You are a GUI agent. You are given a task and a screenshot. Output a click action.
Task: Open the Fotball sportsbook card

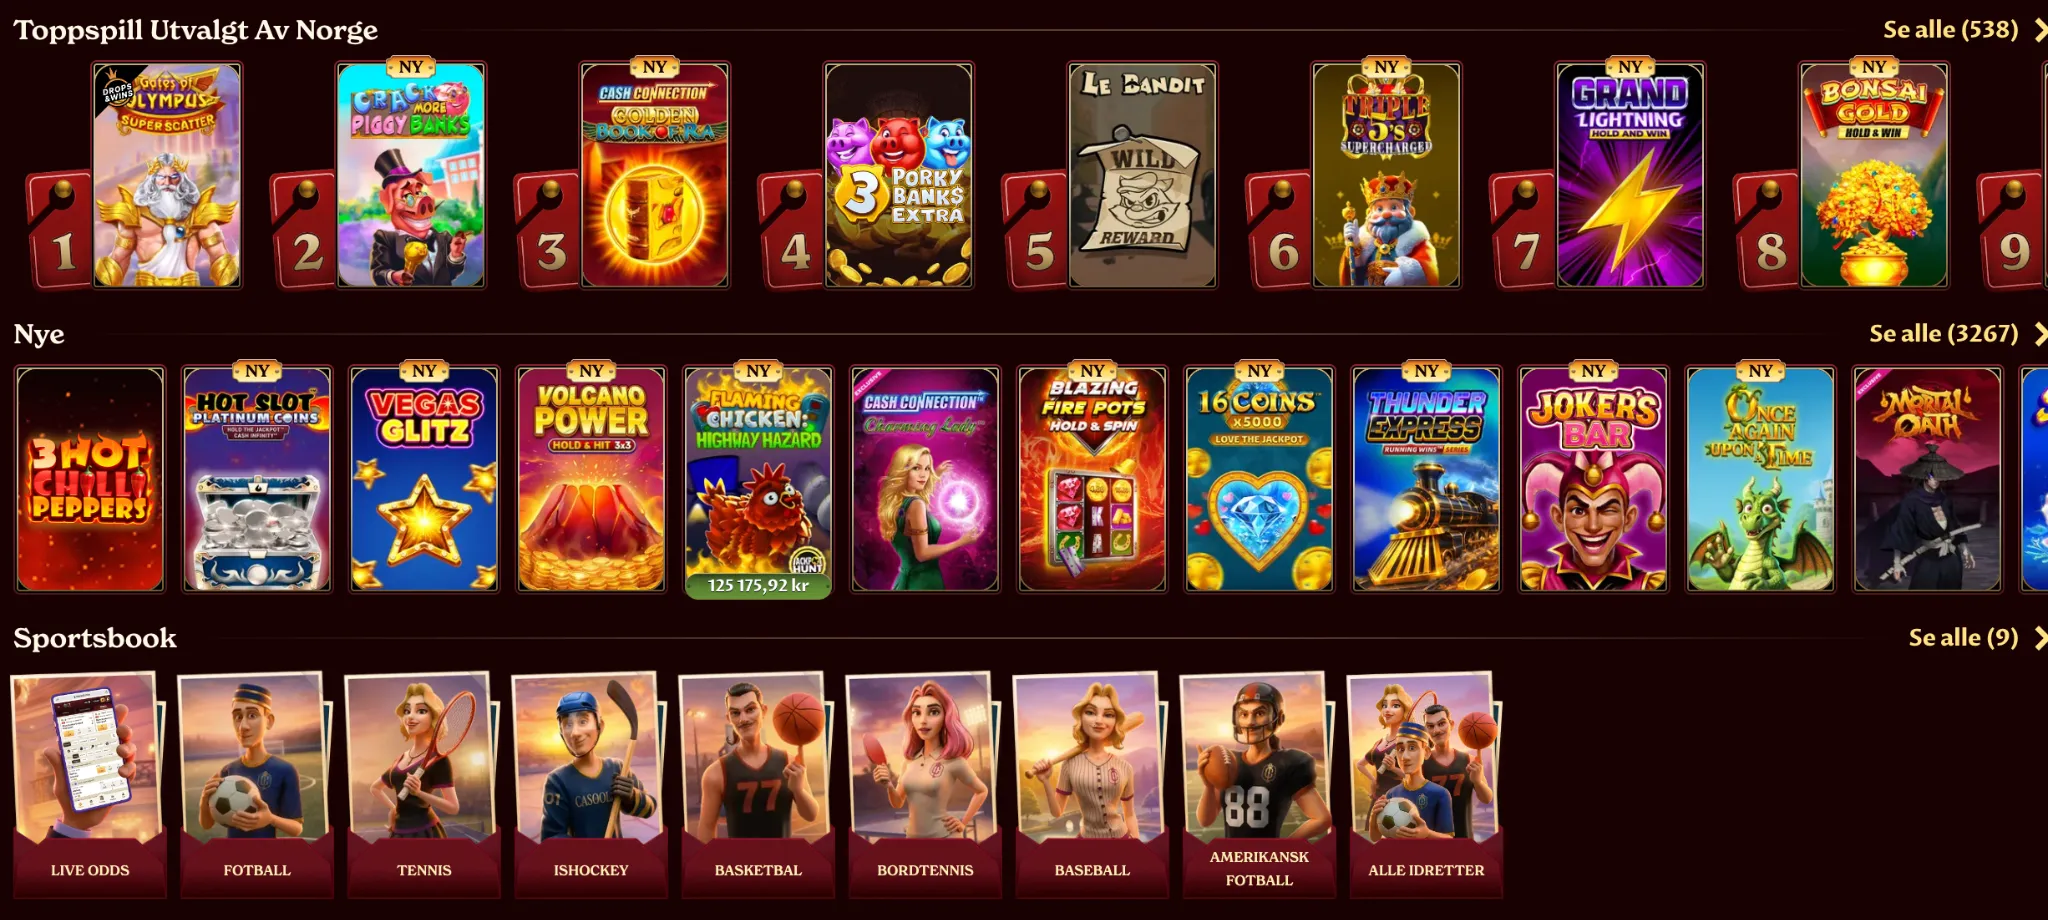click(x=255, y=785)
